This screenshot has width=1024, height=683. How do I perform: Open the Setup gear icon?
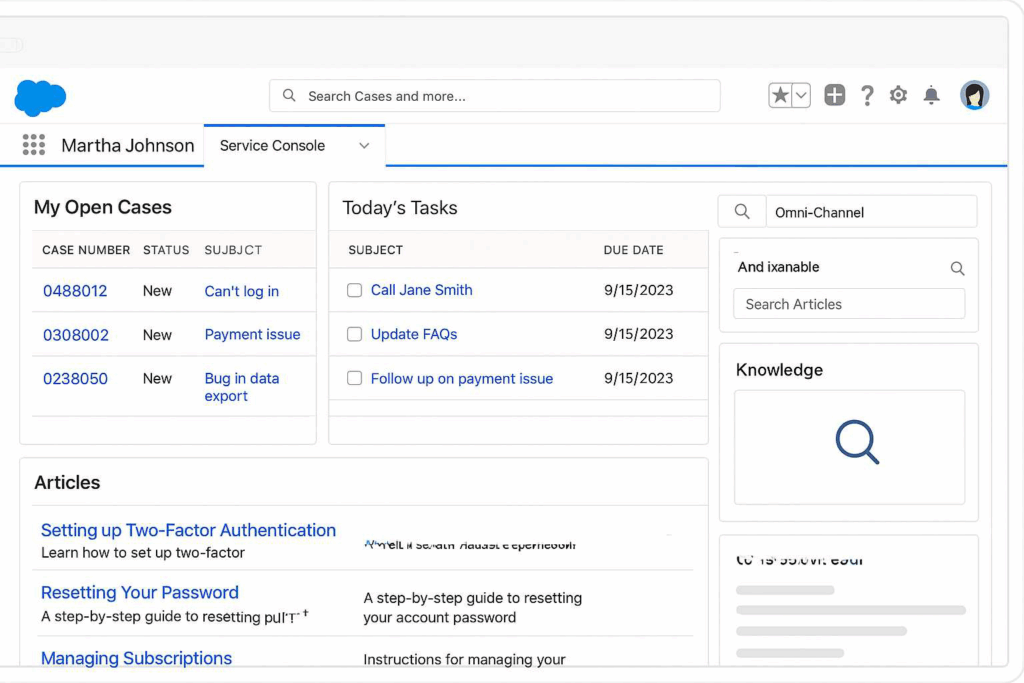[x=898, y=95]
